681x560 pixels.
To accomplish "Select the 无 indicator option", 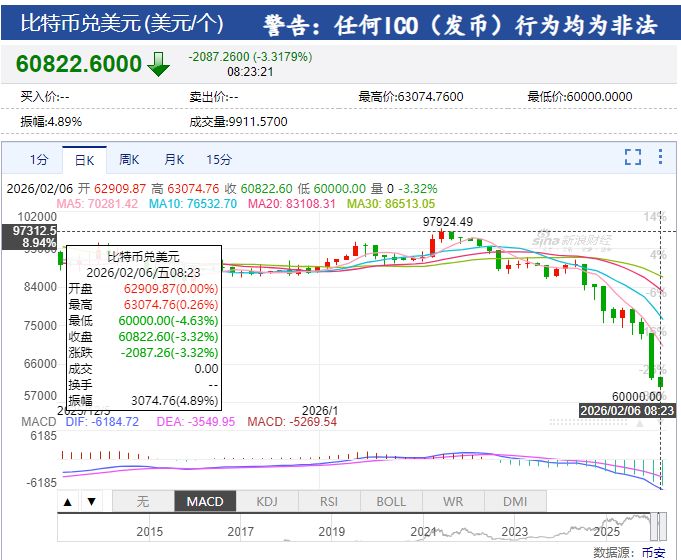I will coord(142,501).
